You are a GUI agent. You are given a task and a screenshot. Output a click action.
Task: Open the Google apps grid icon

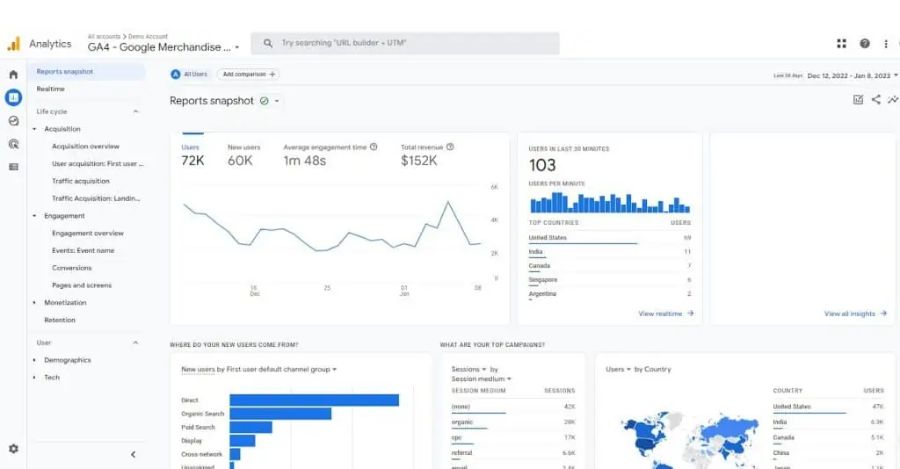[x=841, y=44]
